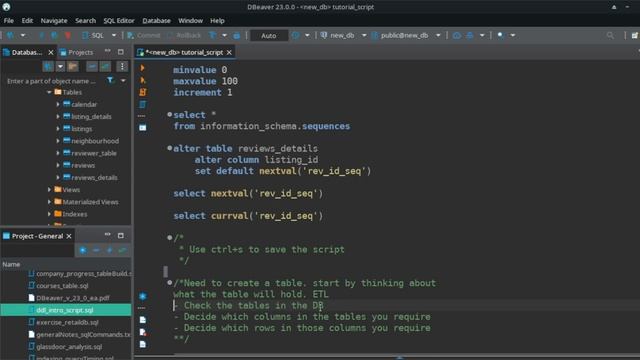This screenshot has height=360, width=640.
Task: Select the new_db active connection selector
Action: coord(338,36)
